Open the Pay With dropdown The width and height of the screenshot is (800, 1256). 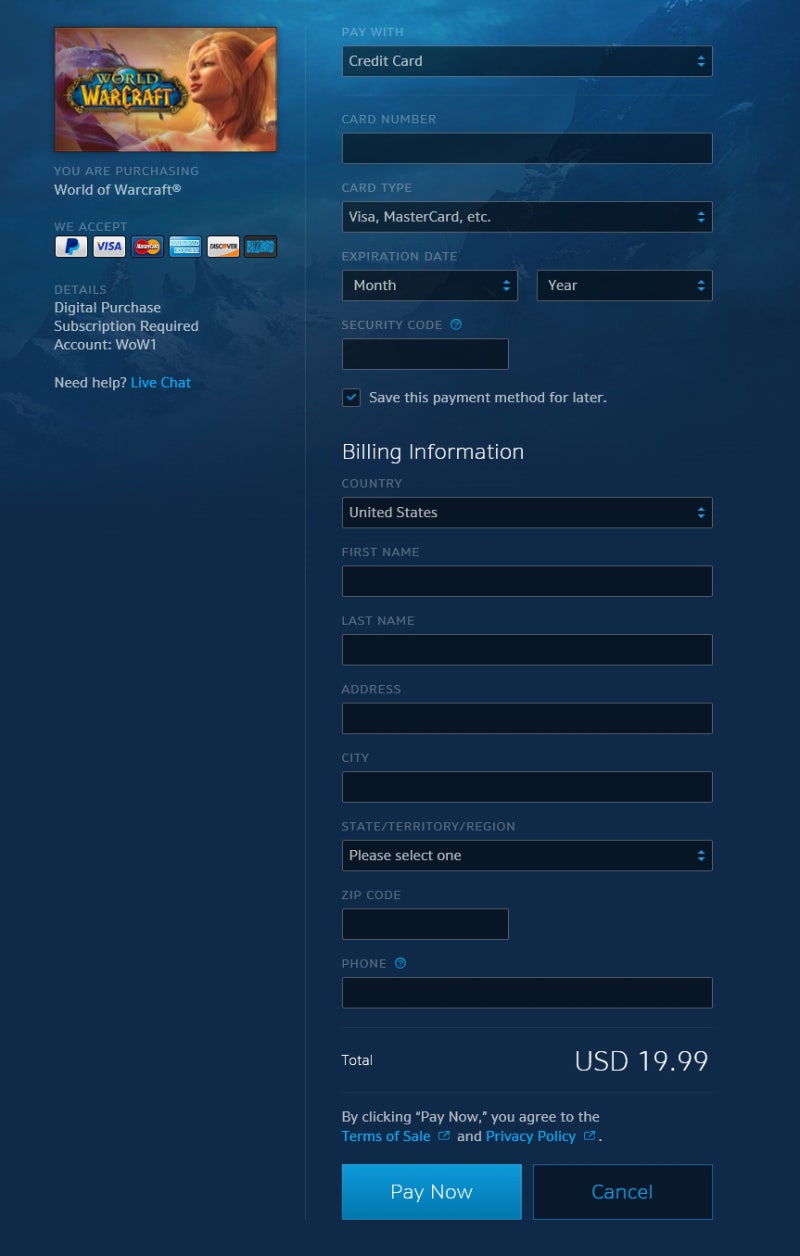pyautogui.click(x=527, y=61)
